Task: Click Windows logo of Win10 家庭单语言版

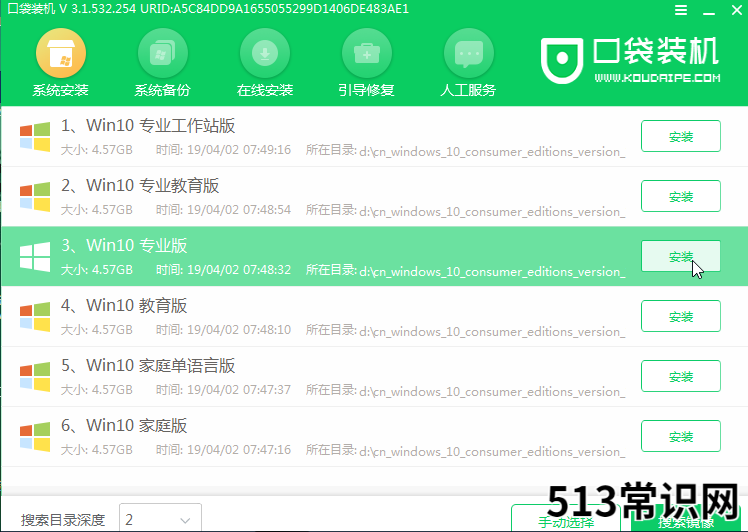Action: [35, 377]
